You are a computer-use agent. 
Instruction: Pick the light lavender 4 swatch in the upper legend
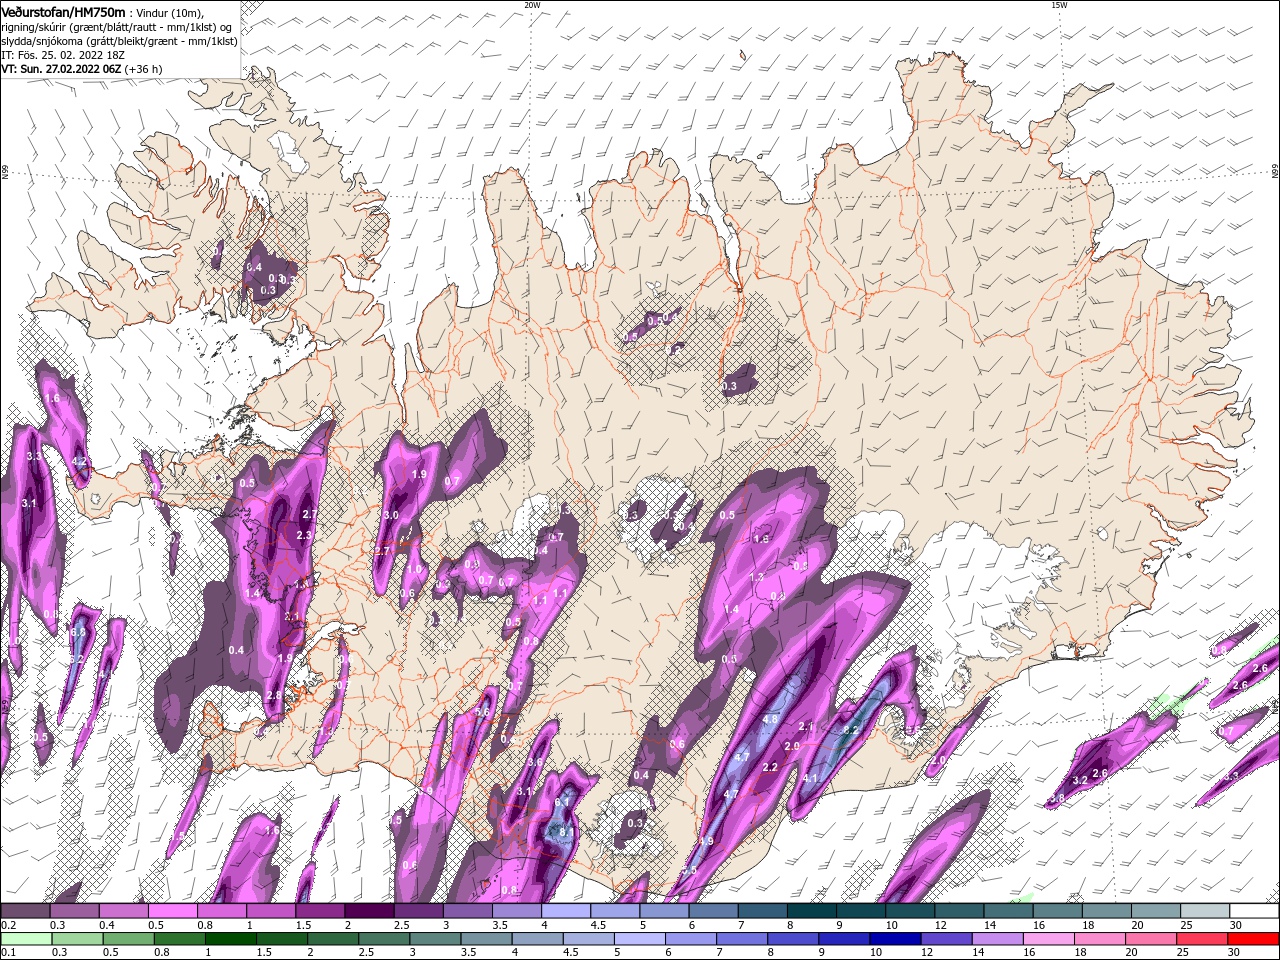tap(565, 911)
